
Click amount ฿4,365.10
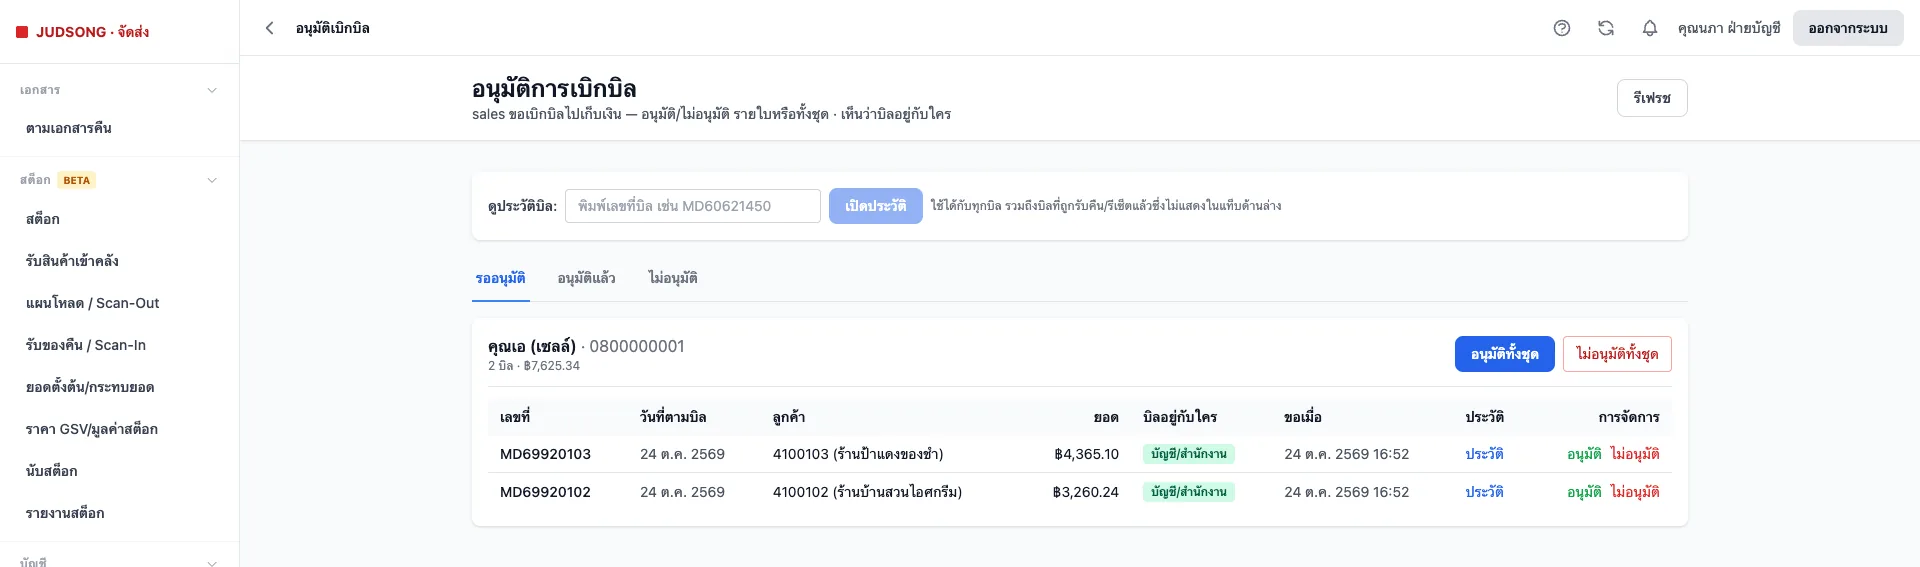point(1086,454)
